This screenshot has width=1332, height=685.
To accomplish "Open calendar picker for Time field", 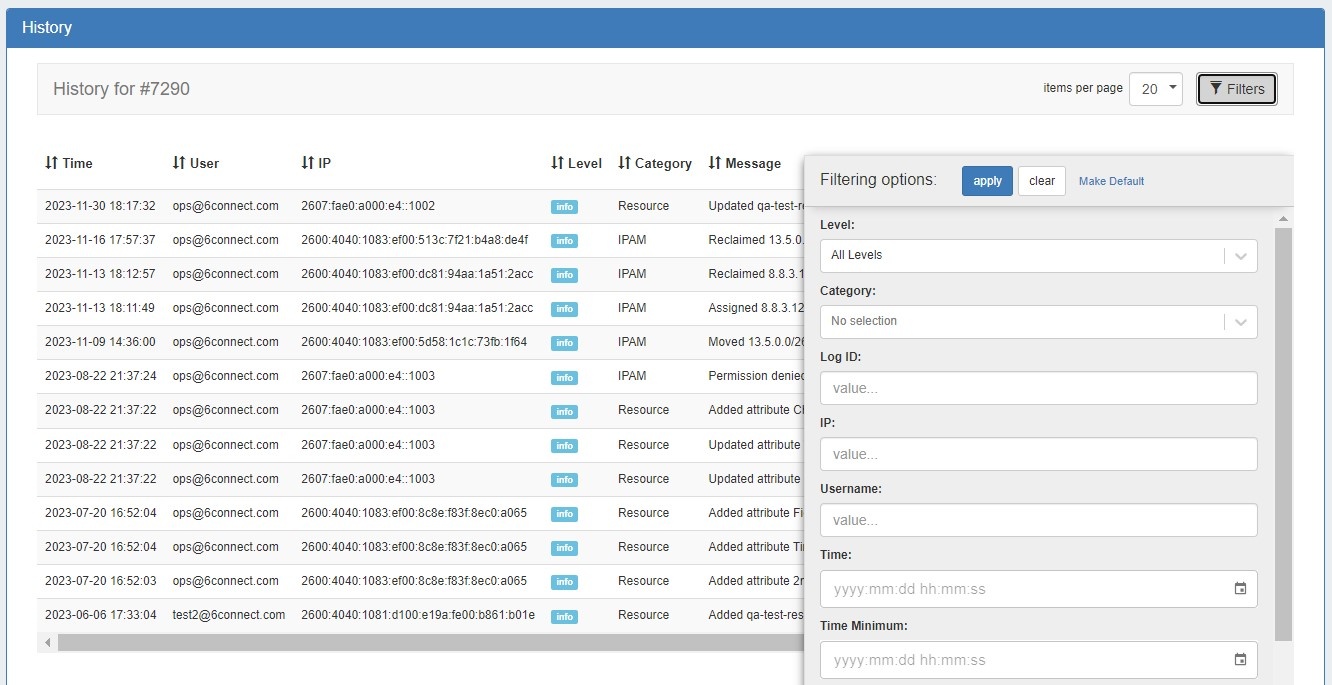I will point(1240,589).
